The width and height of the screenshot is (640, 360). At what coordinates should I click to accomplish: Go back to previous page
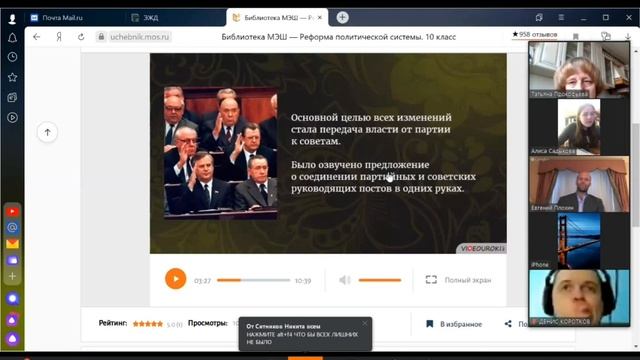[37, 37]
